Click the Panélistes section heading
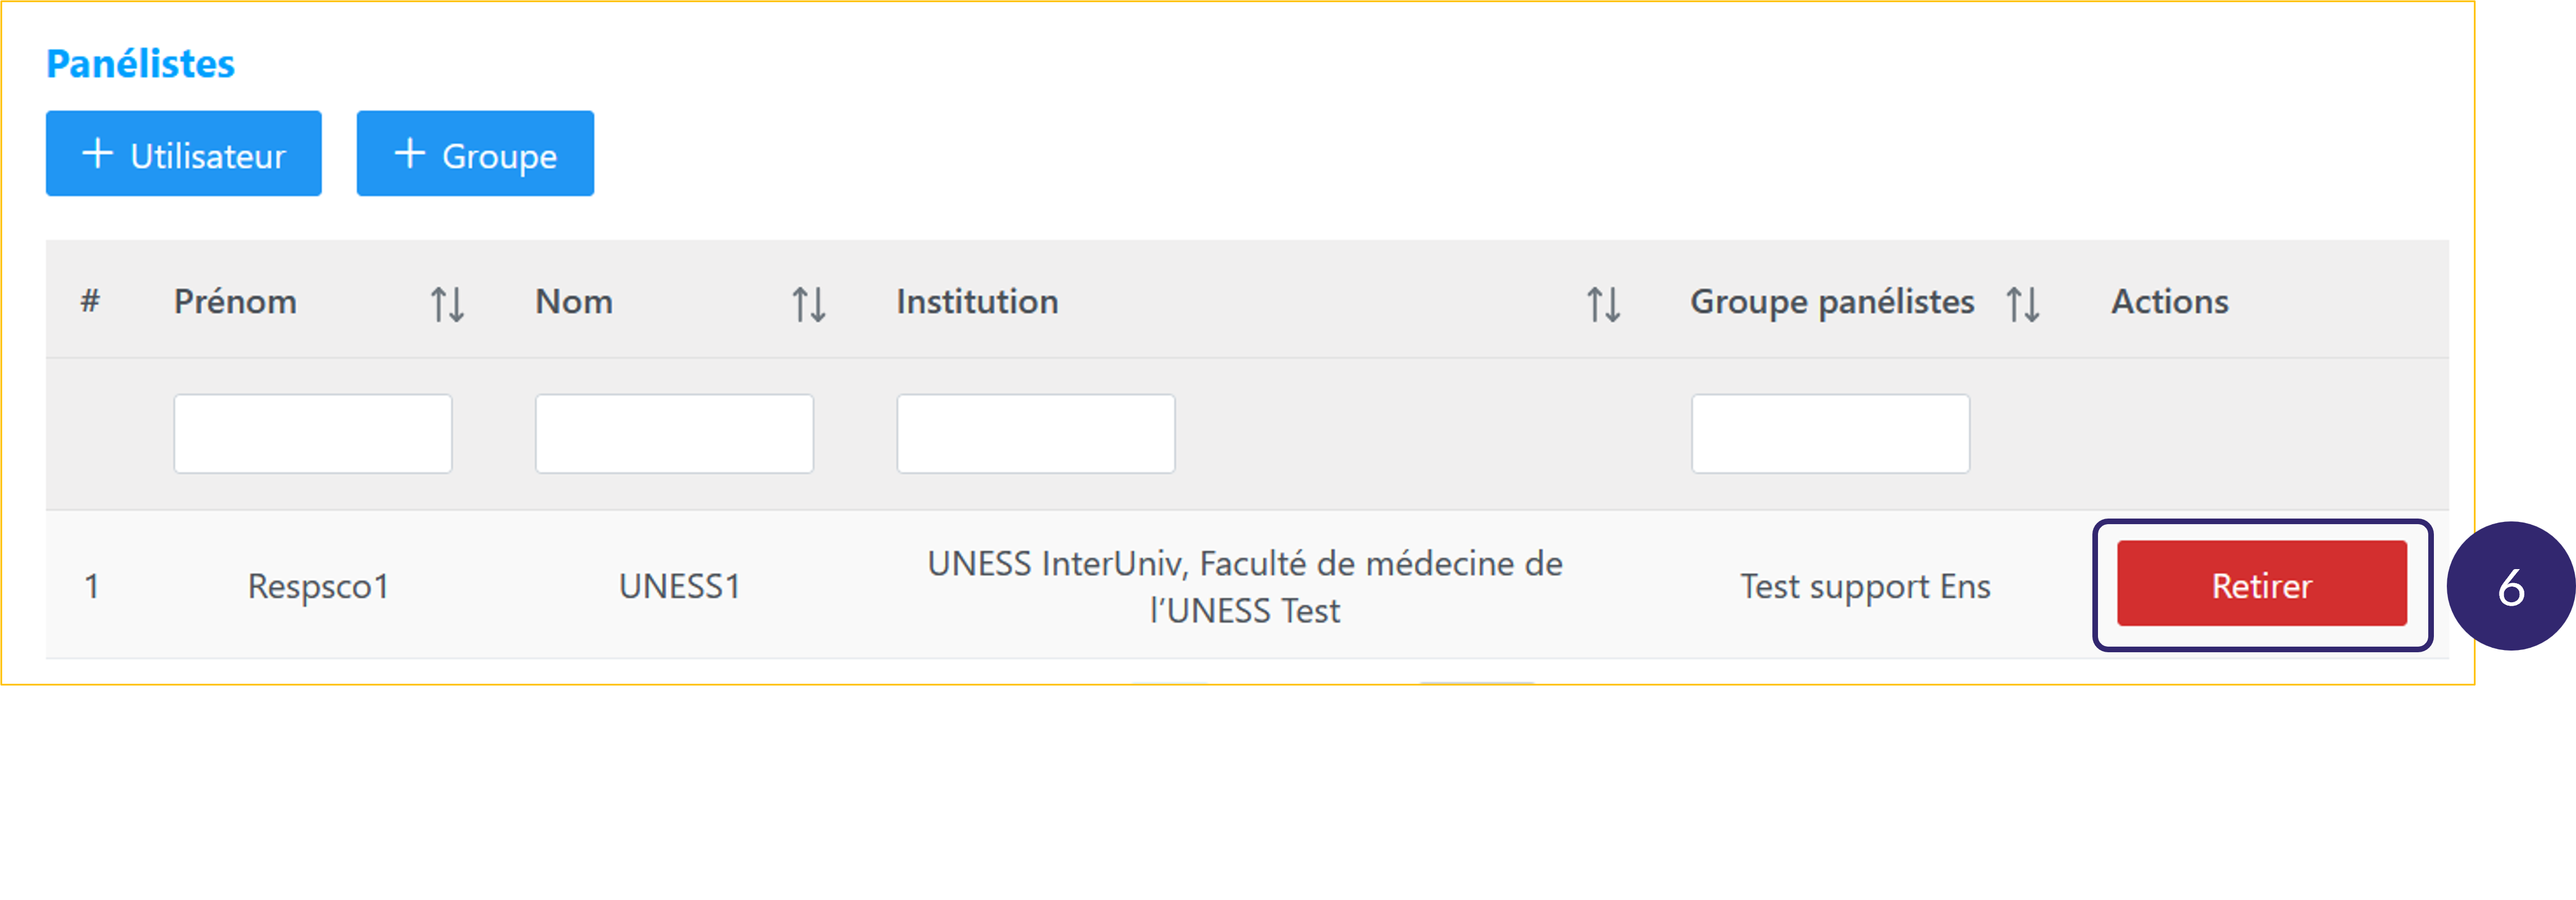 pos(140,64)
